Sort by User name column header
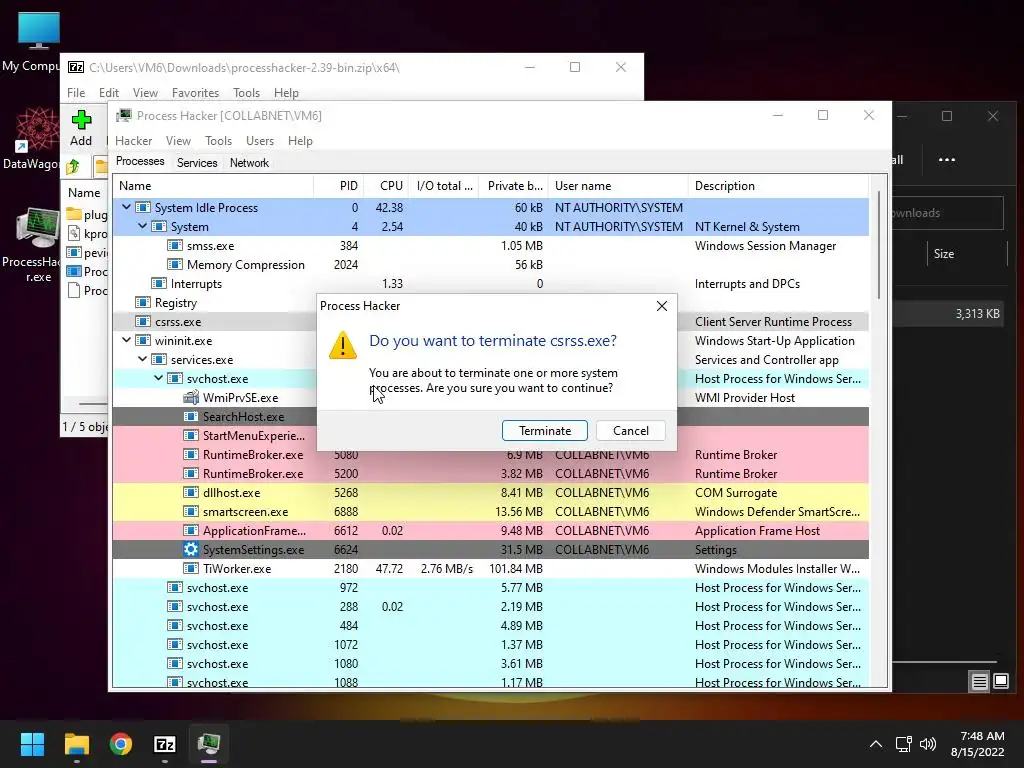Image resolution: width=1024 pixels, height=768 pixels. [x=618, y=185]
